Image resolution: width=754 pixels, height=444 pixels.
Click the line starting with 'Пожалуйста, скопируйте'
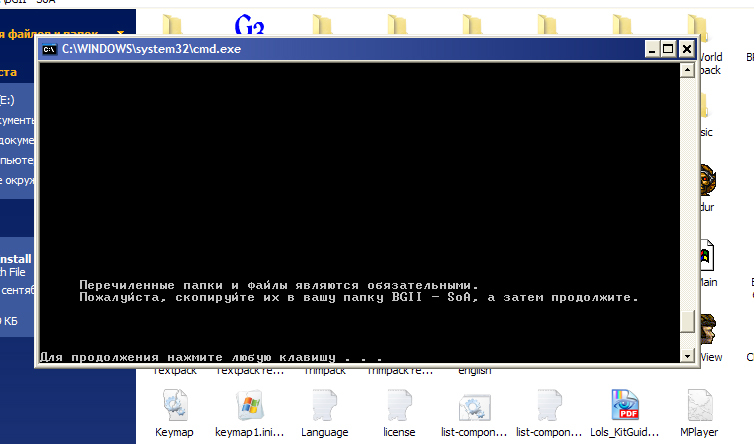click(359, 297)
